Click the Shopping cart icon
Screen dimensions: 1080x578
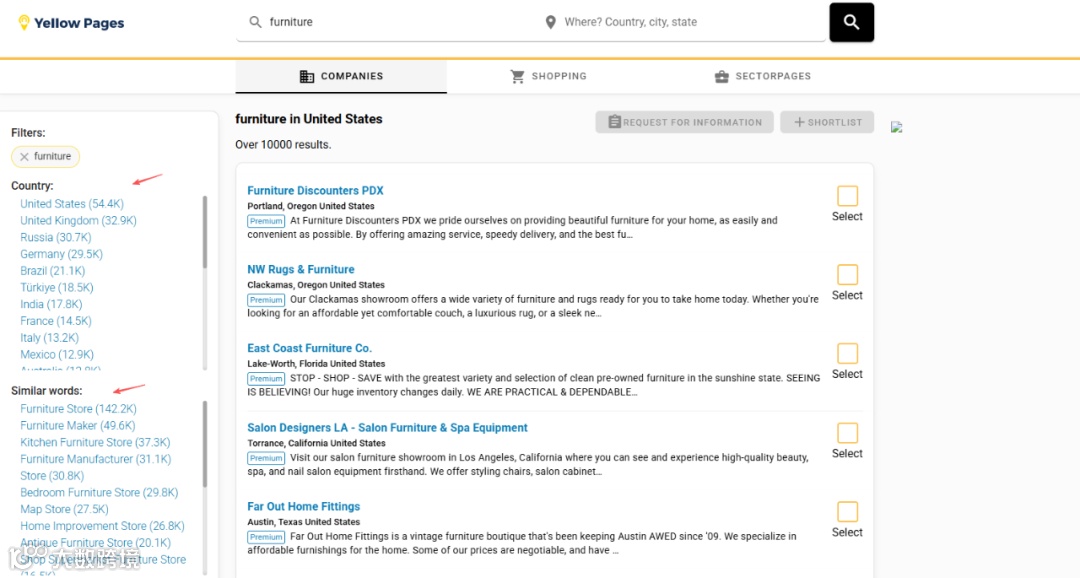(x=517, y=76)
